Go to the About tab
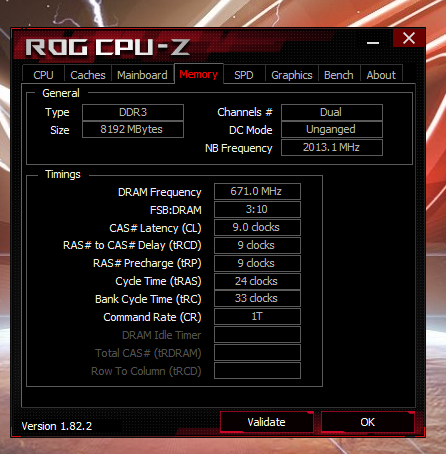 pos(381,75)
